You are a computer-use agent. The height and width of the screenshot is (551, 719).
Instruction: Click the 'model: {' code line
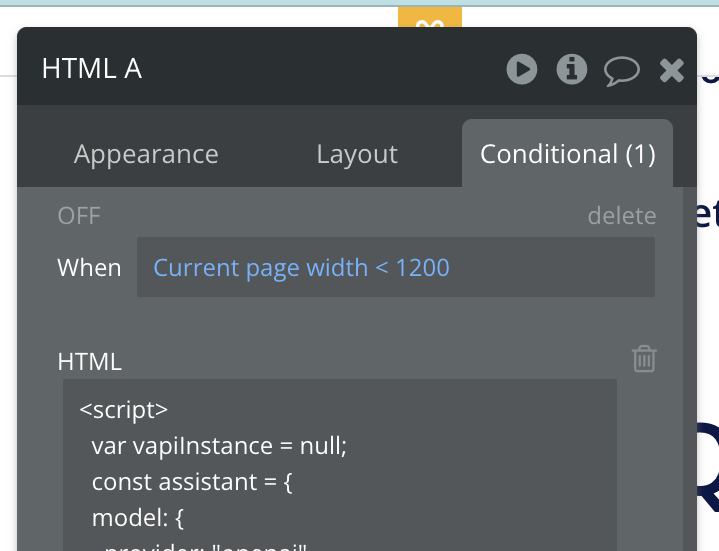136,517
